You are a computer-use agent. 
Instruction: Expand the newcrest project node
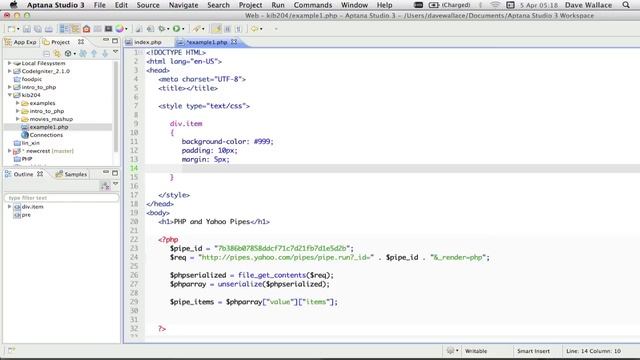point(9,151)
